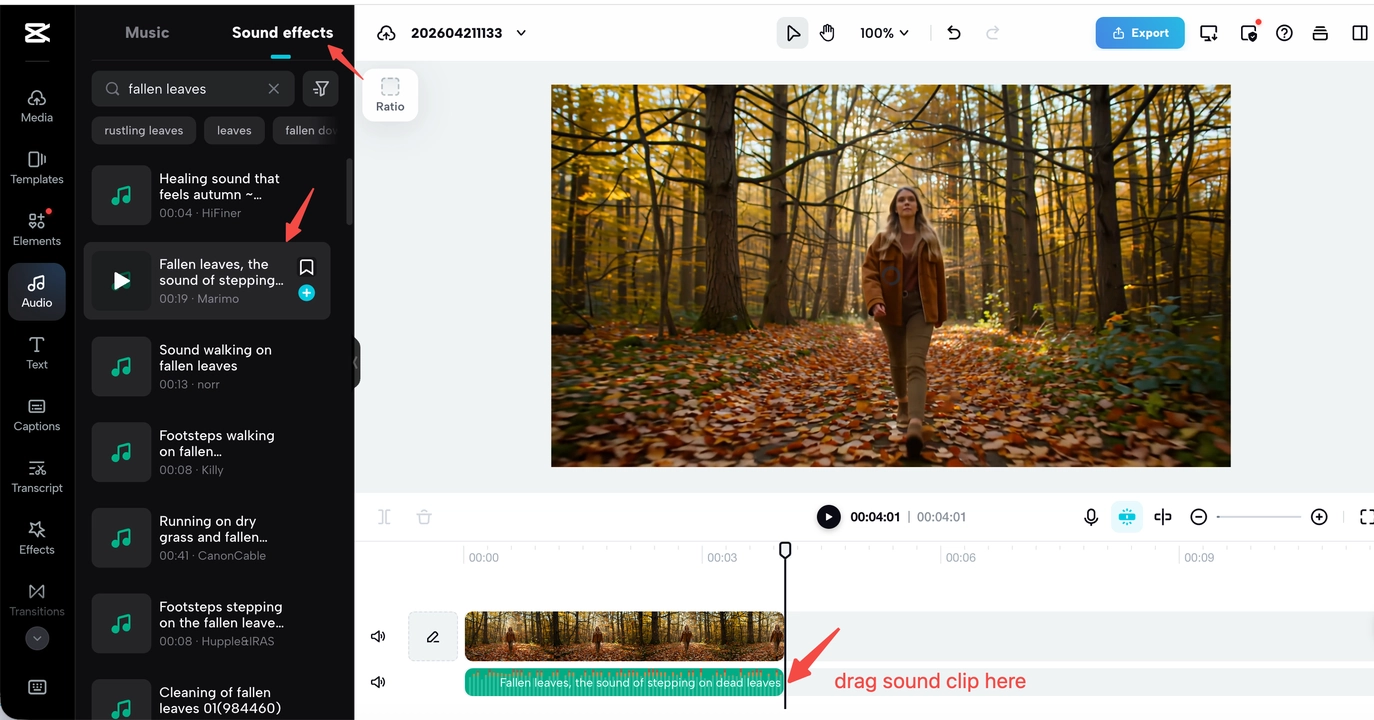Bookmark the Fallen leaves sound effect
The height and width of the screenshot is (720, 1374).
point(307,267)
